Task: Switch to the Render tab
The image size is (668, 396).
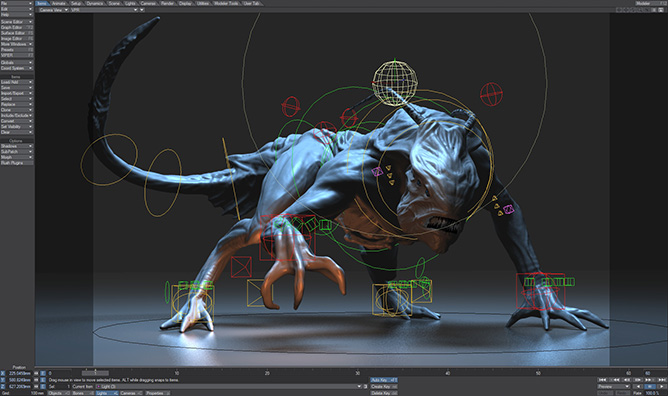Action: point(167,3)
